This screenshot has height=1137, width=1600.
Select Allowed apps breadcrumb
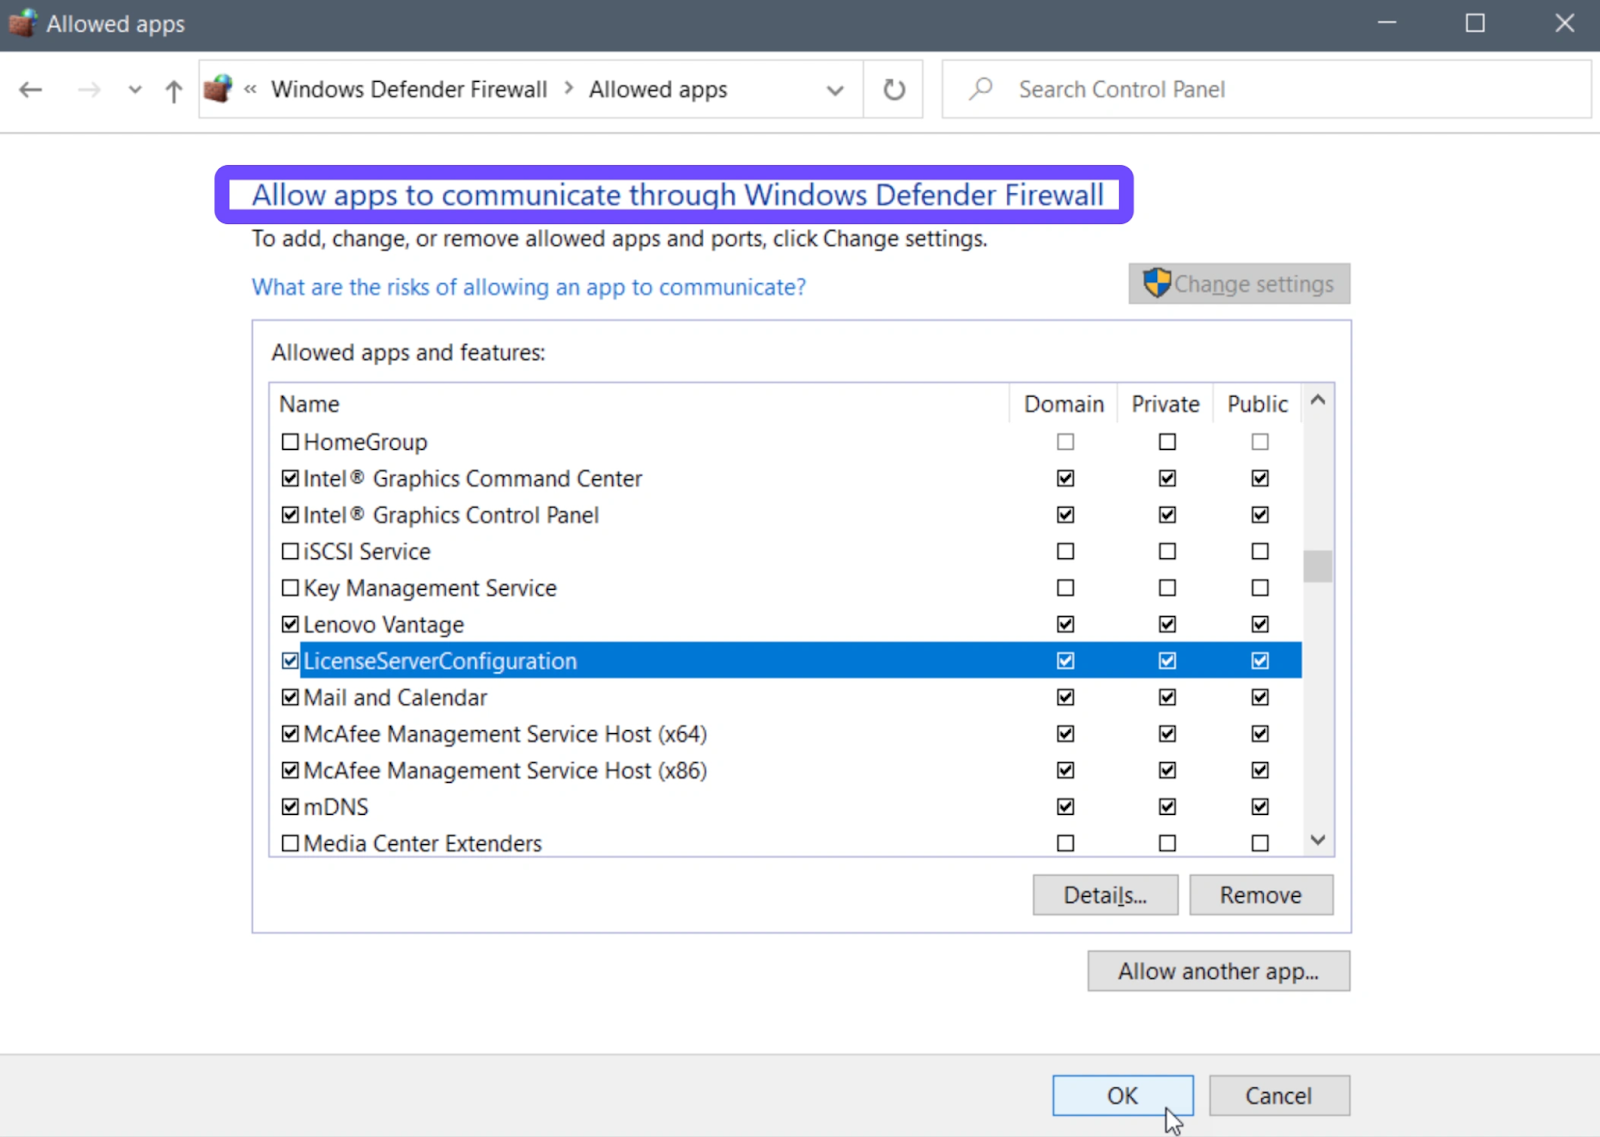pos(658,89)
